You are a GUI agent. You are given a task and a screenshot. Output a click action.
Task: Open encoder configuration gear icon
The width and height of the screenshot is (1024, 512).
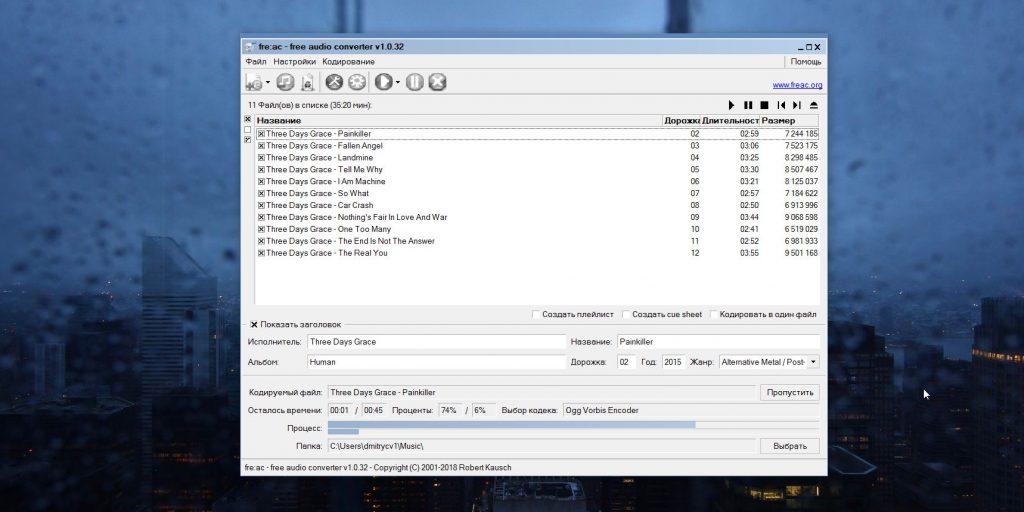tap(357, 82)
